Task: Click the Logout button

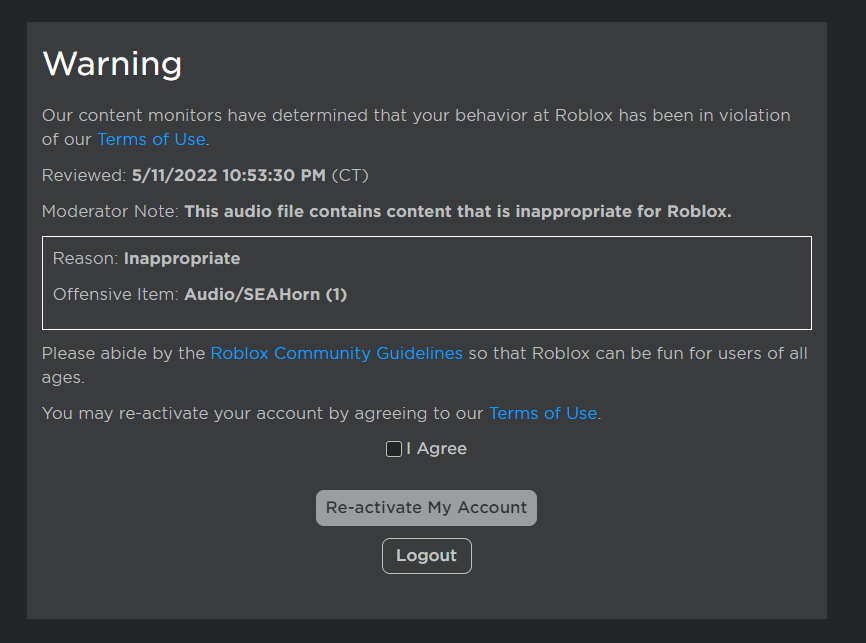Action: tap(427, 556)
